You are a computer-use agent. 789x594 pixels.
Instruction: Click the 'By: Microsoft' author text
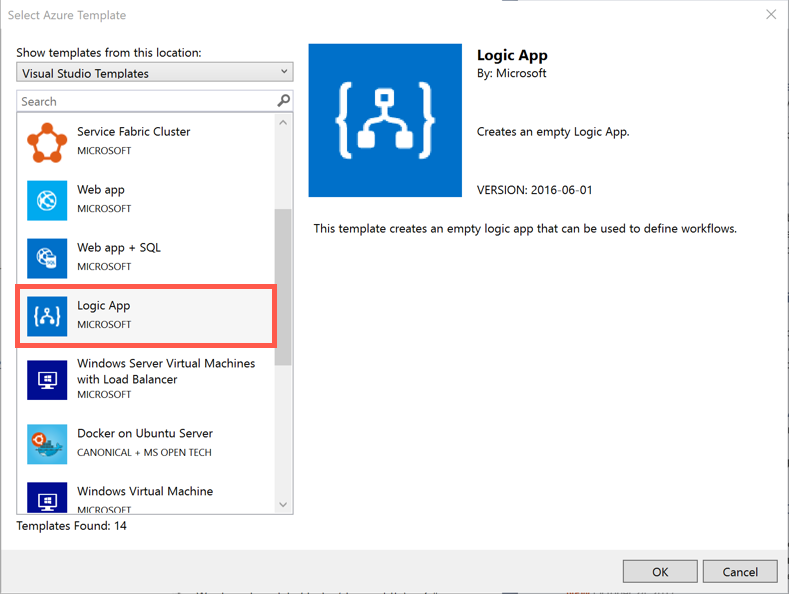pyautogui.click(x=511, y=73)
